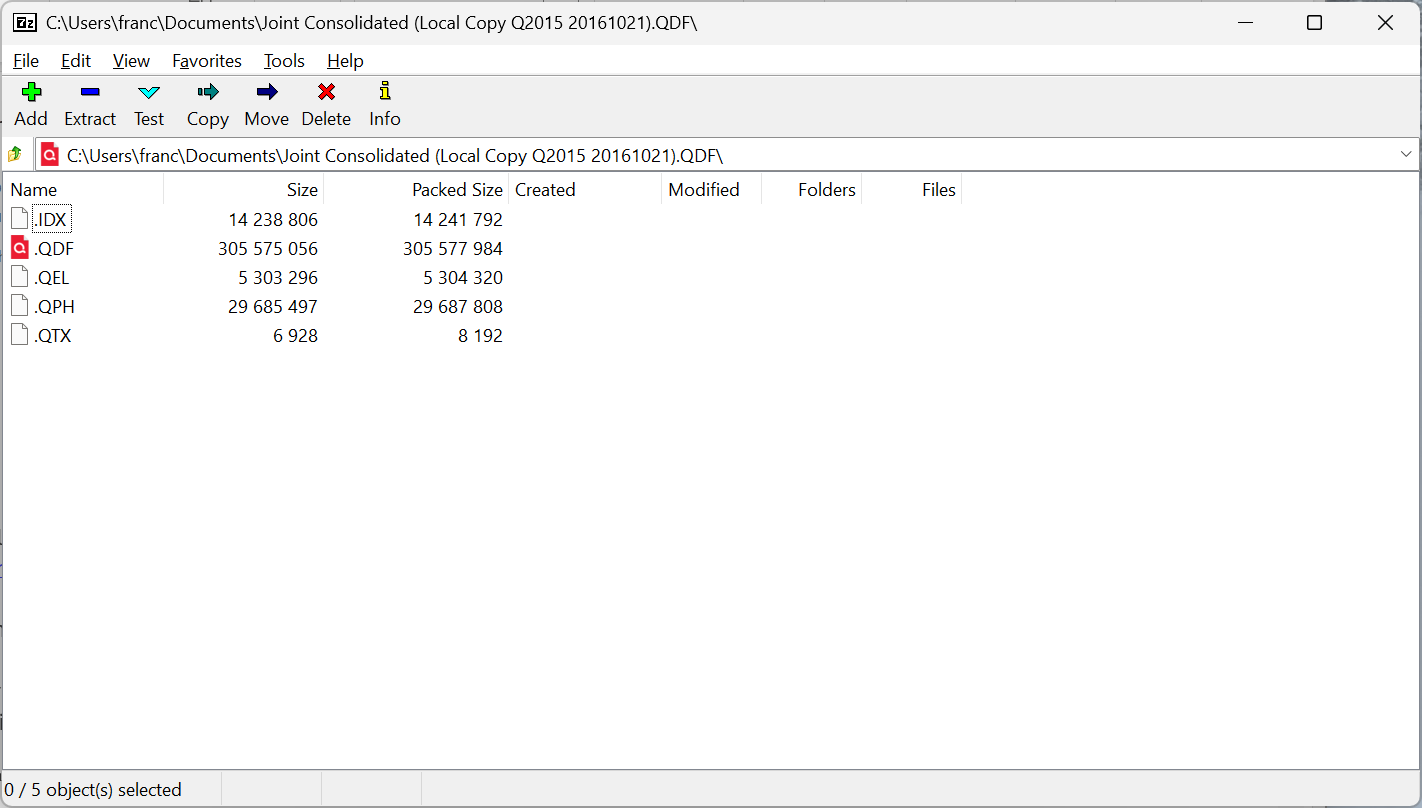Select the .QPH file icon
Image resolution: width=1422 pixels, height=808 pixels.
(x=20, y=306)
